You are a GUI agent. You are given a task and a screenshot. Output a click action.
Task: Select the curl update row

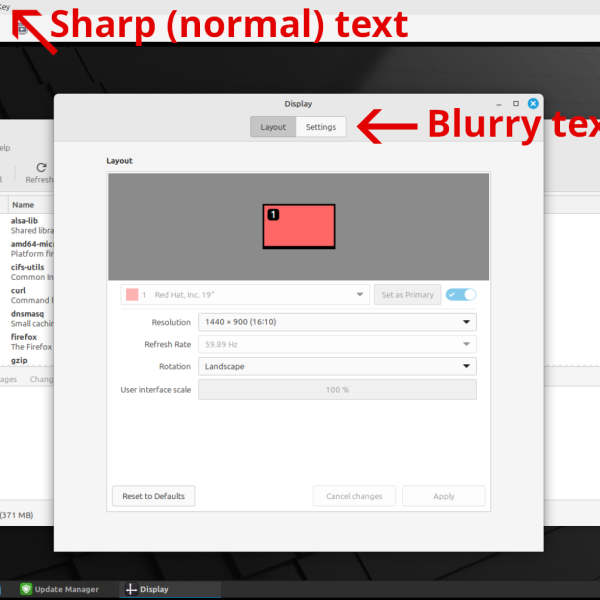coord(27,295)
